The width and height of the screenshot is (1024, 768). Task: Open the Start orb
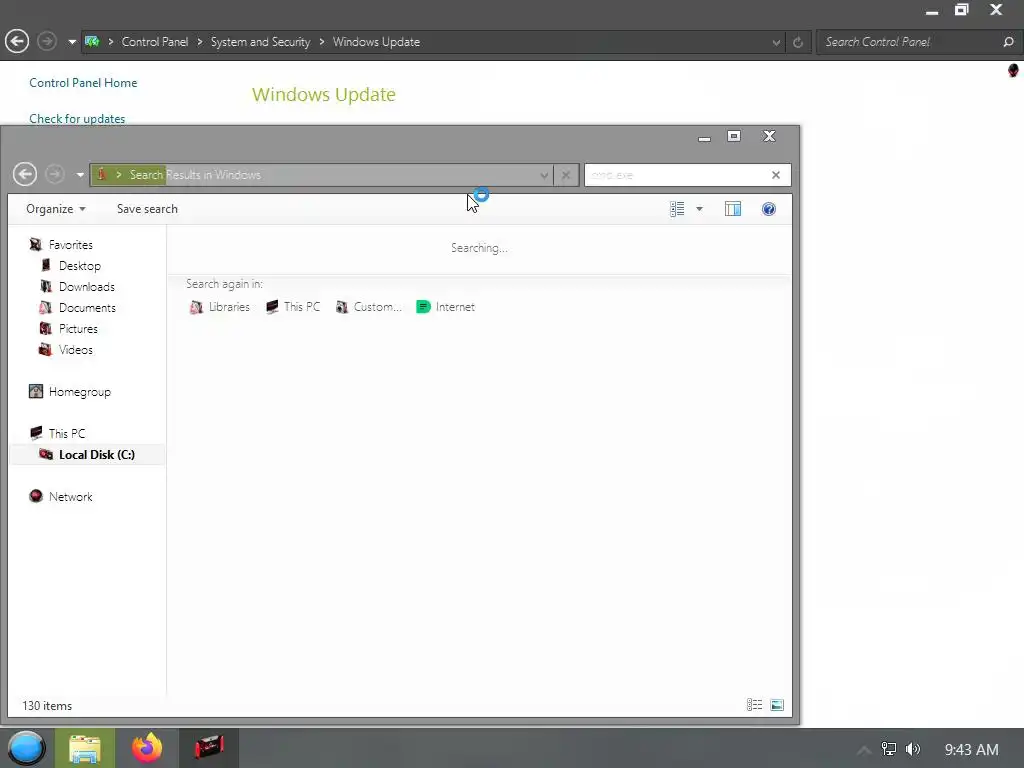point(26,748)
